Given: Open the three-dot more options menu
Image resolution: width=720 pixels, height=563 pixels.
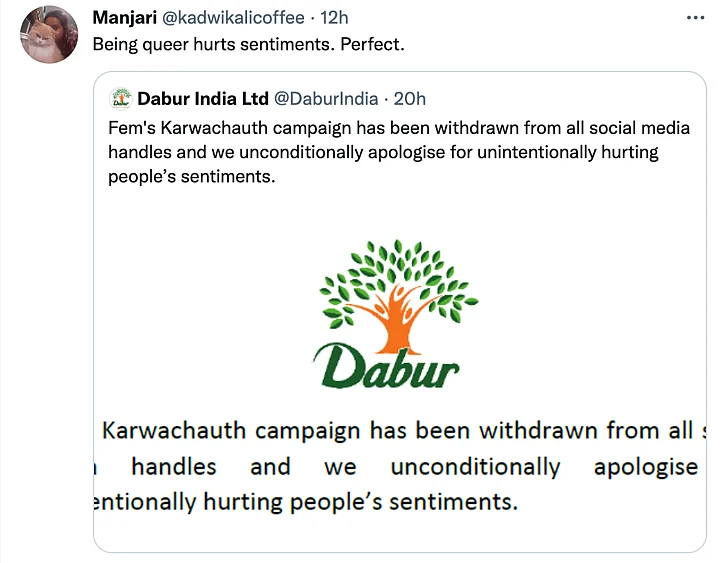Looking at the screenshot, I should 695,18.
